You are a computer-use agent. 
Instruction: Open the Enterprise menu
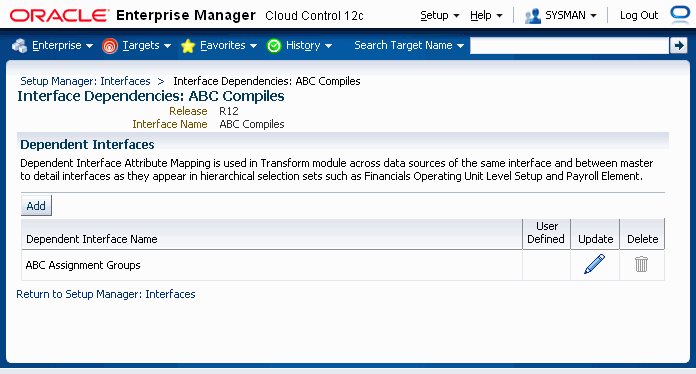point(62,45)
